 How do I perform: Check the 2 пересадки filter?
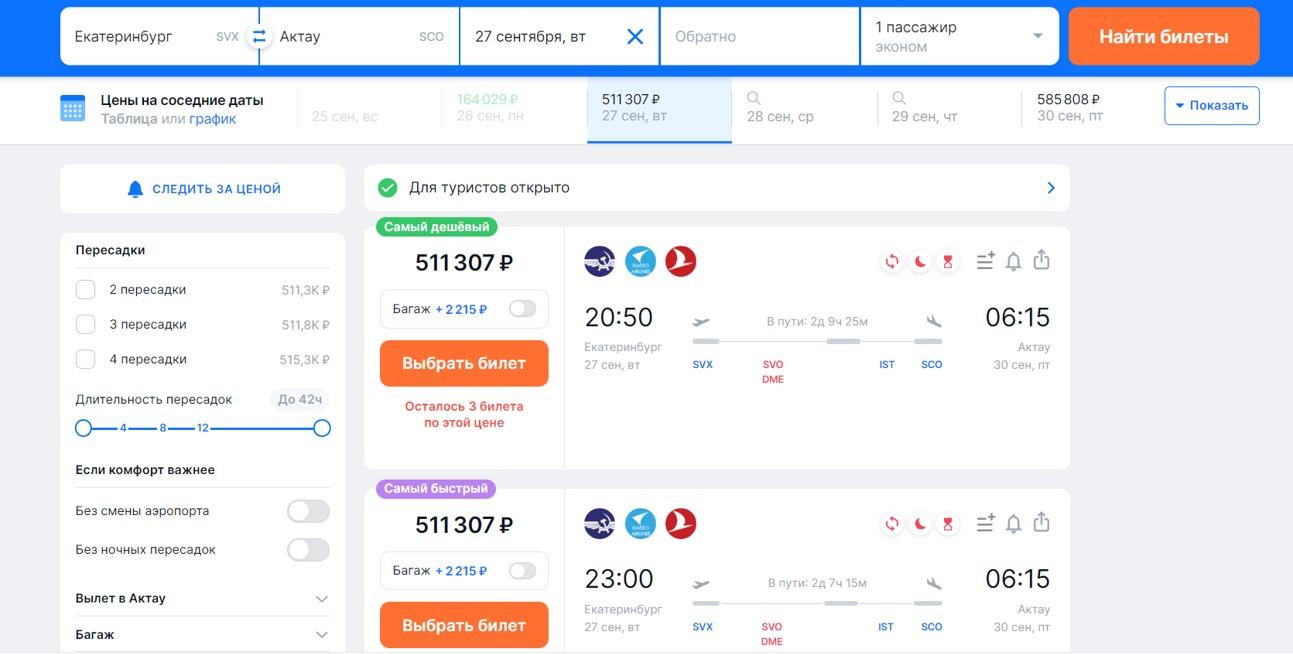86,290
